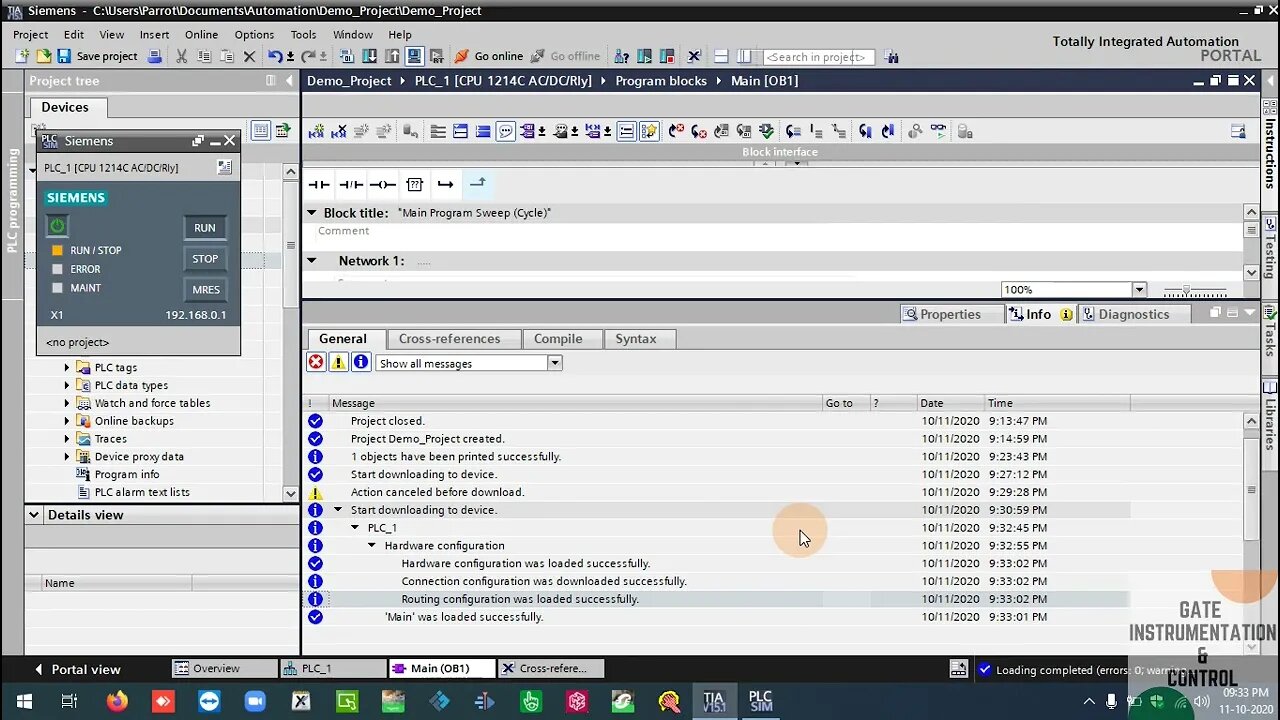Click the Windows Start button

(x=23, y=701)
